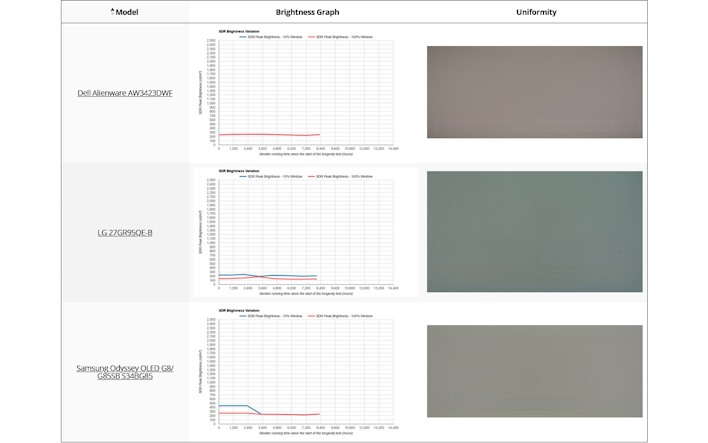Image resolution: width=708 pixels, height=443 pixels.
Task: Open the LG 27GR95QE-B model link
Action: pyautogui.click(x=125, y=233)
